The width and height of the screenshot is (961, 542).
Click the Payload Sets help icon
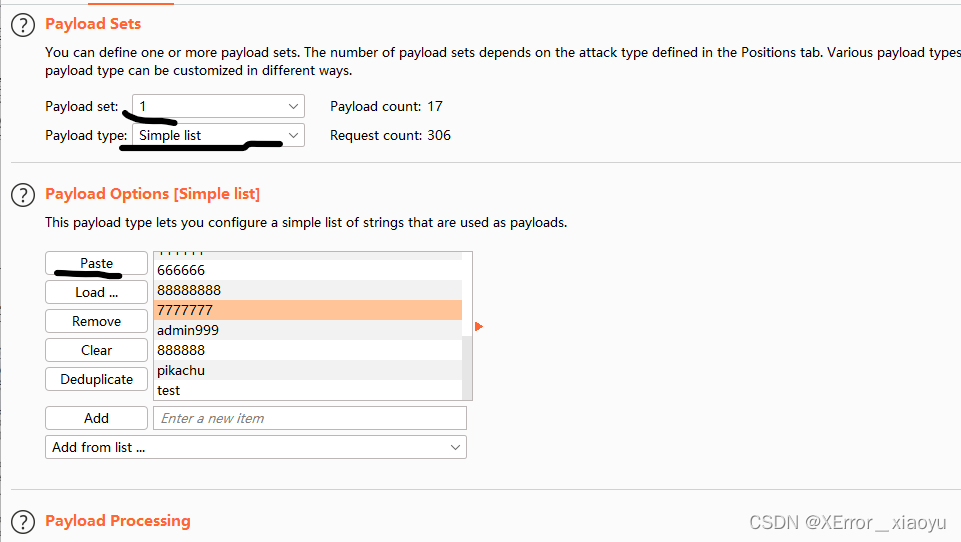point(22,25)
